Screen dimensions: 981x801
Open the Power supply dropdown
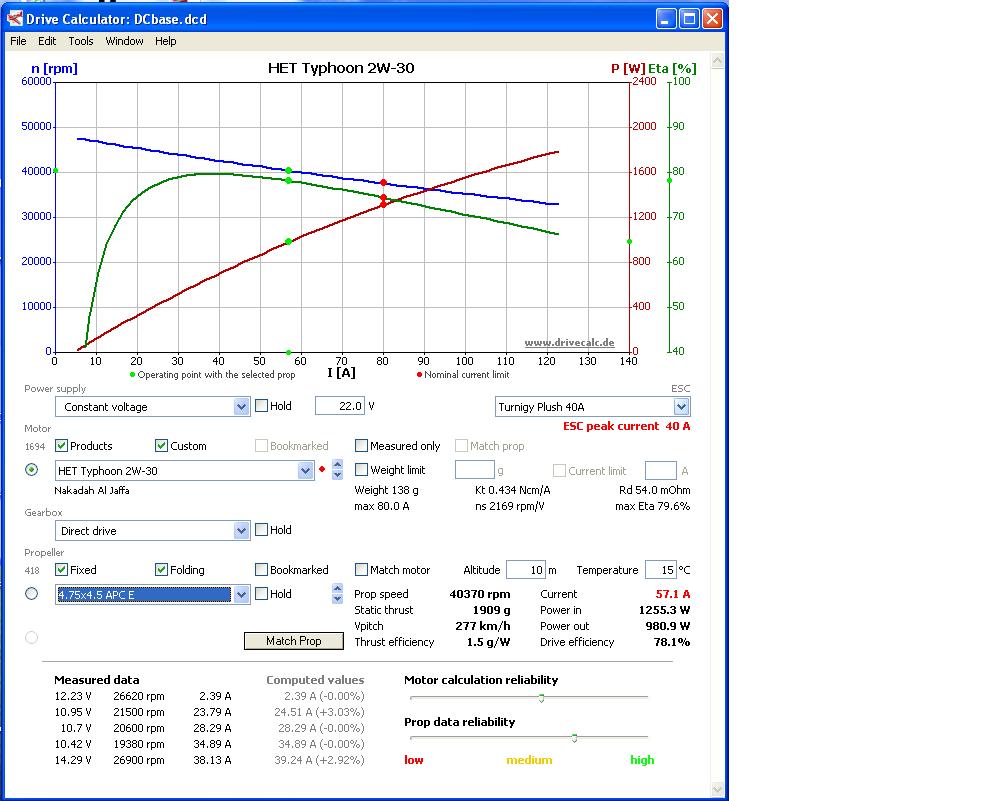click(241, 407)
